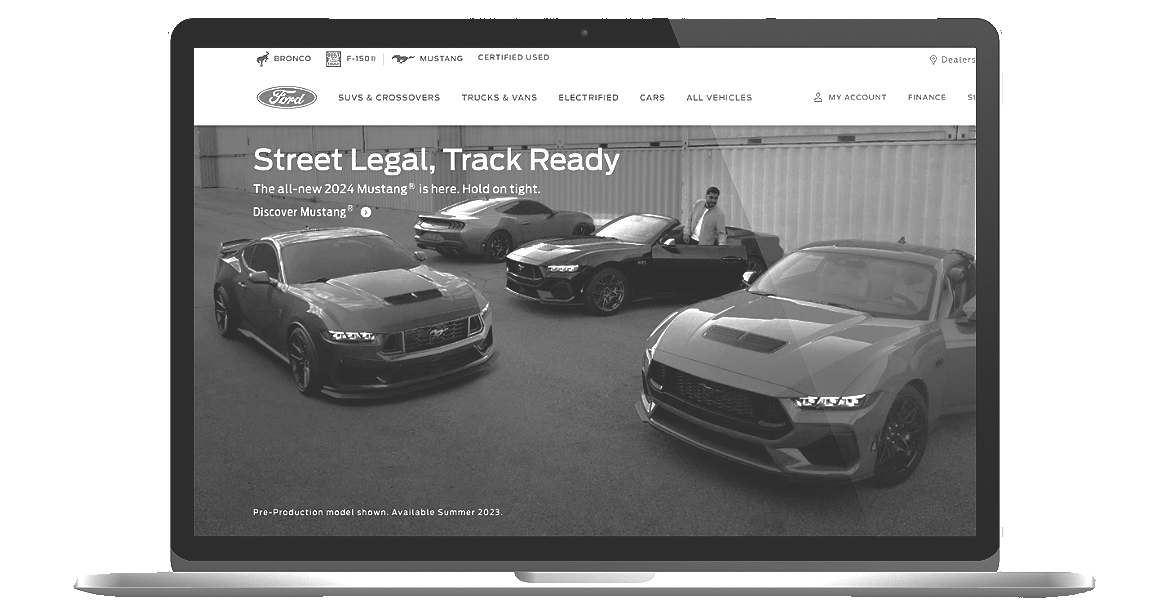This screenshot has width=1170, height=612.
Task: Open the Finance menu
Action: pos(927,98)
